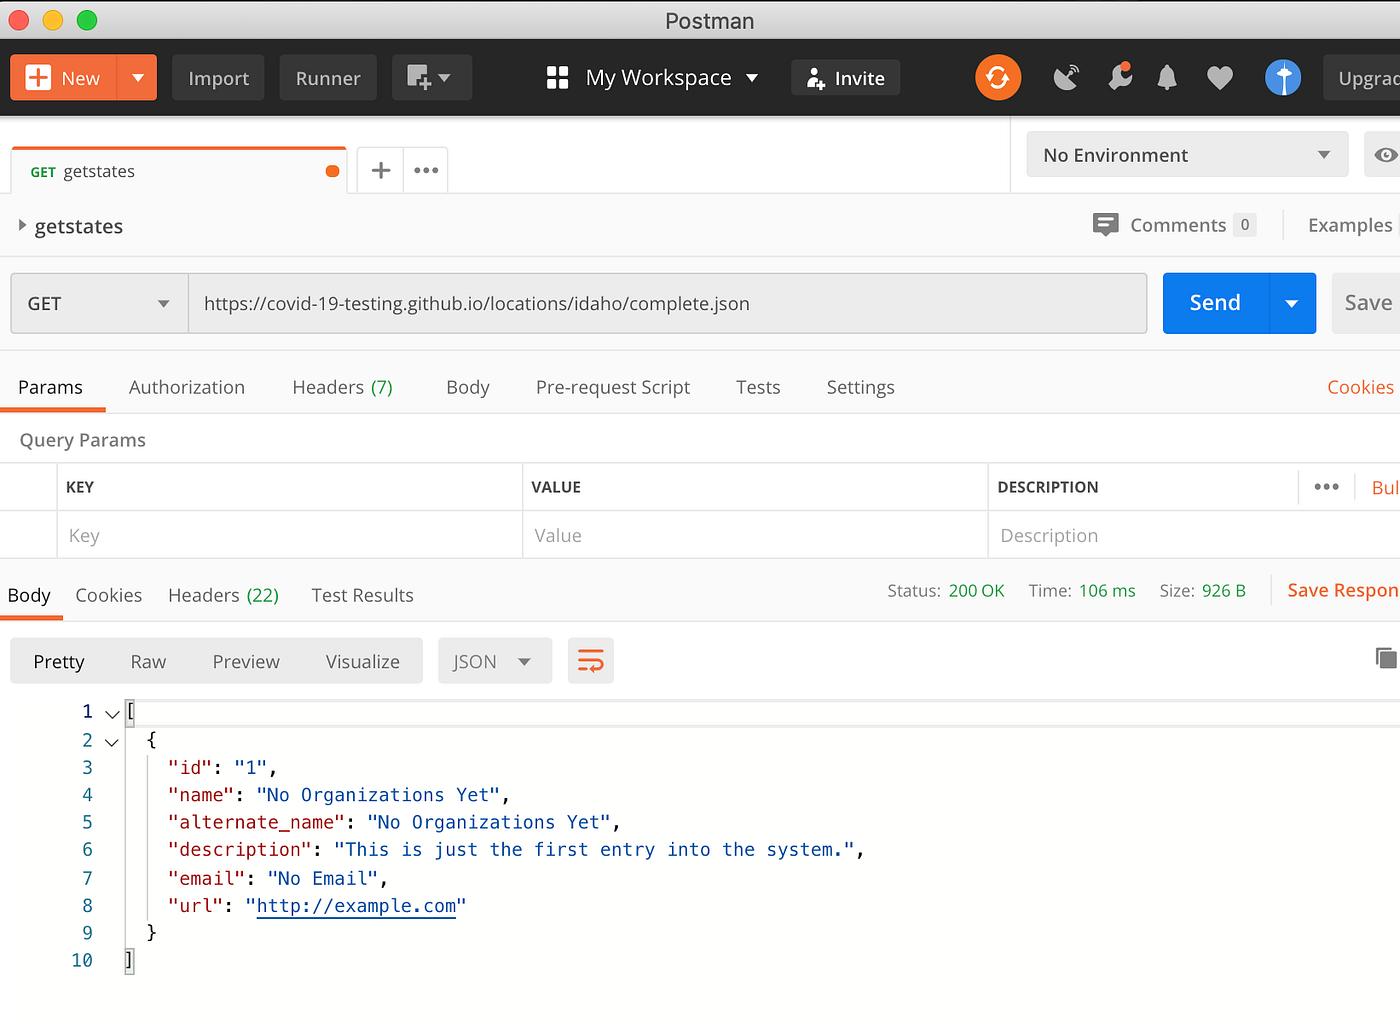Click the 926 B response size
The image size is (1400, 1021).
pyautogui.click(x=1224, y=591)
